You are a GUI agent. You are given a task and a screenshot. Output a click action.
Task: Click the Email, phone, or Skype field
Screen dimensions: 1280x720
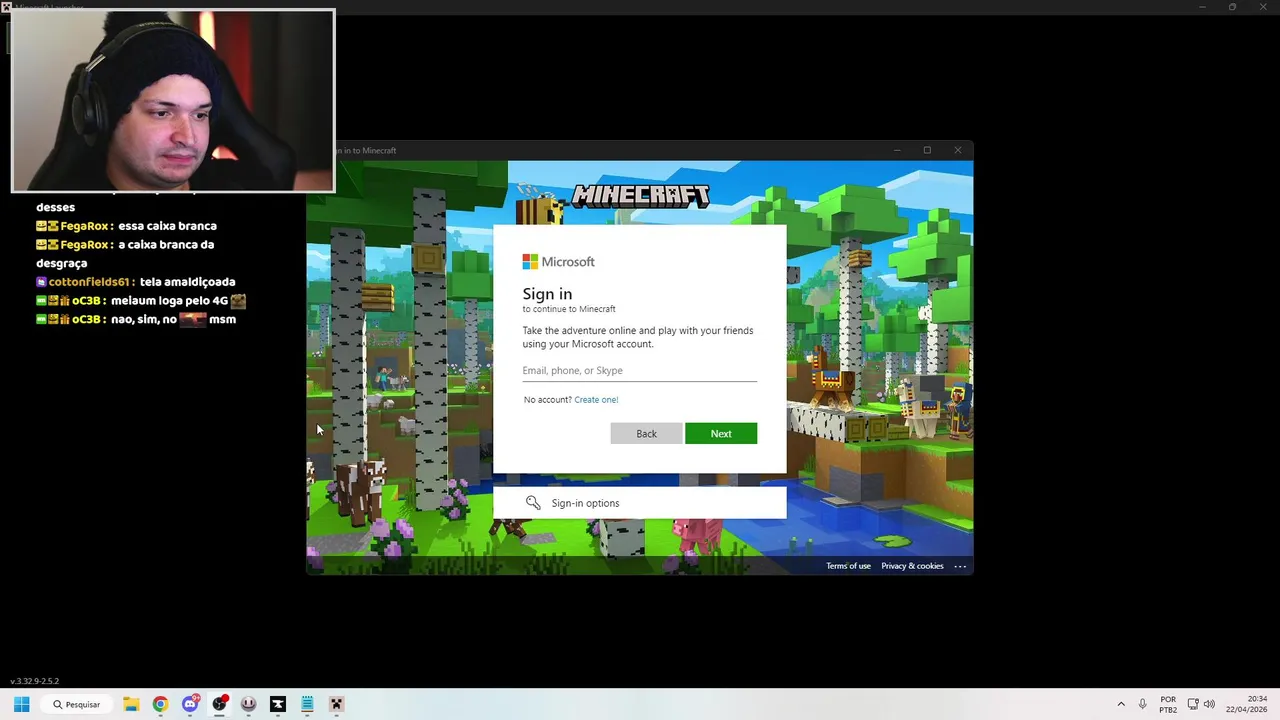tap(639, 370)
